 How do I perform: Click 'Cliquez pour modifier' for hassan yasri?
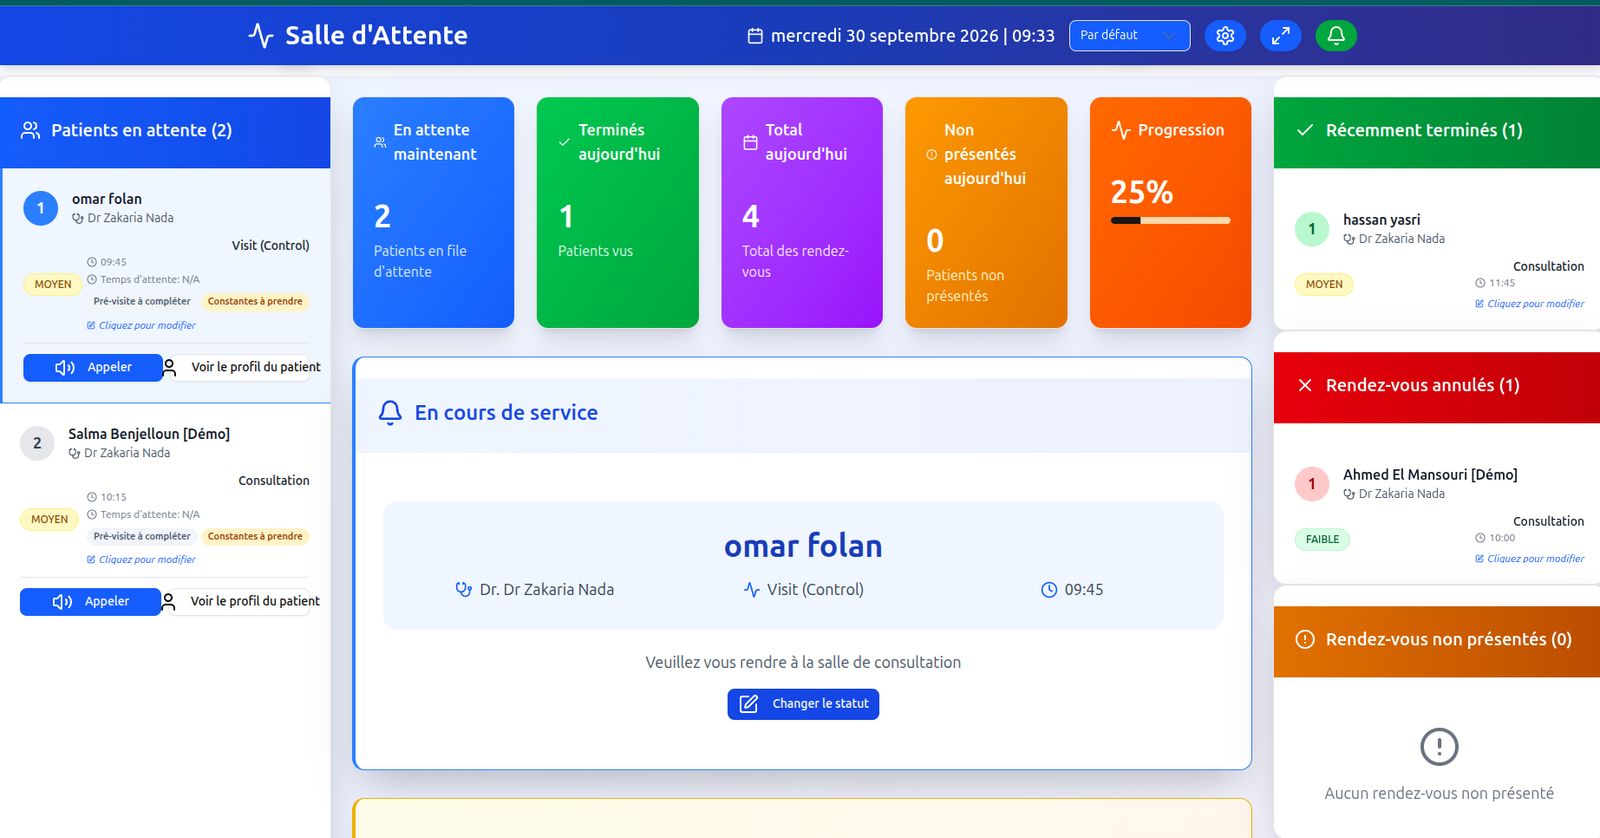click(x=1530, y=304)
